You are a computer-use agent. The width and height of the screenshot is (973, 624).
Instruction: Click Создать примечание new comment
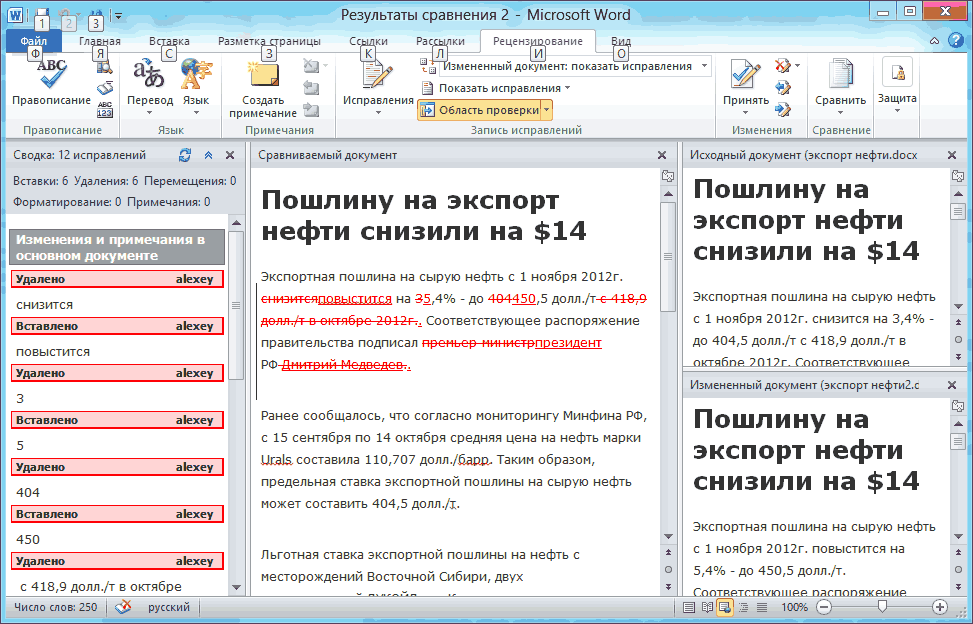tap(263, 89)
